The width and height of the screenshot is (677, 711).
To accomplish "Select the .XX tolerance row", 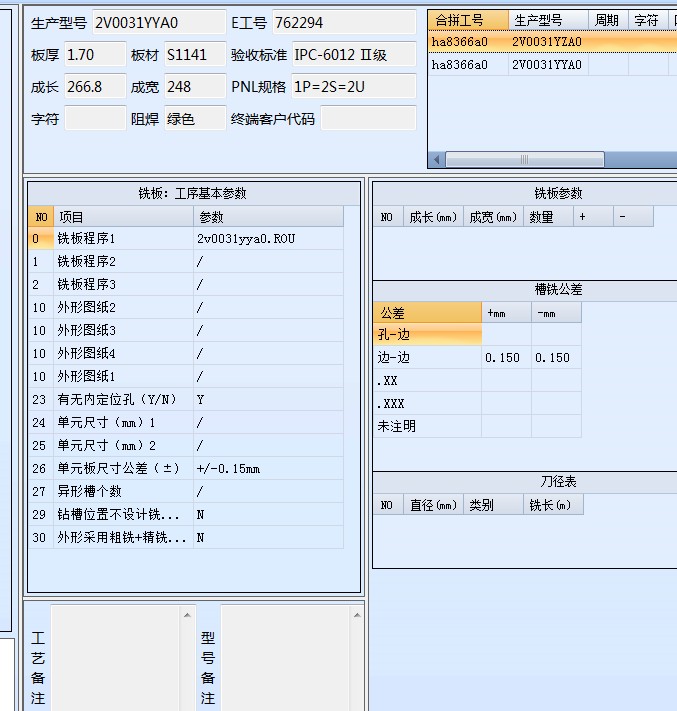I will [x=477, y=380].
